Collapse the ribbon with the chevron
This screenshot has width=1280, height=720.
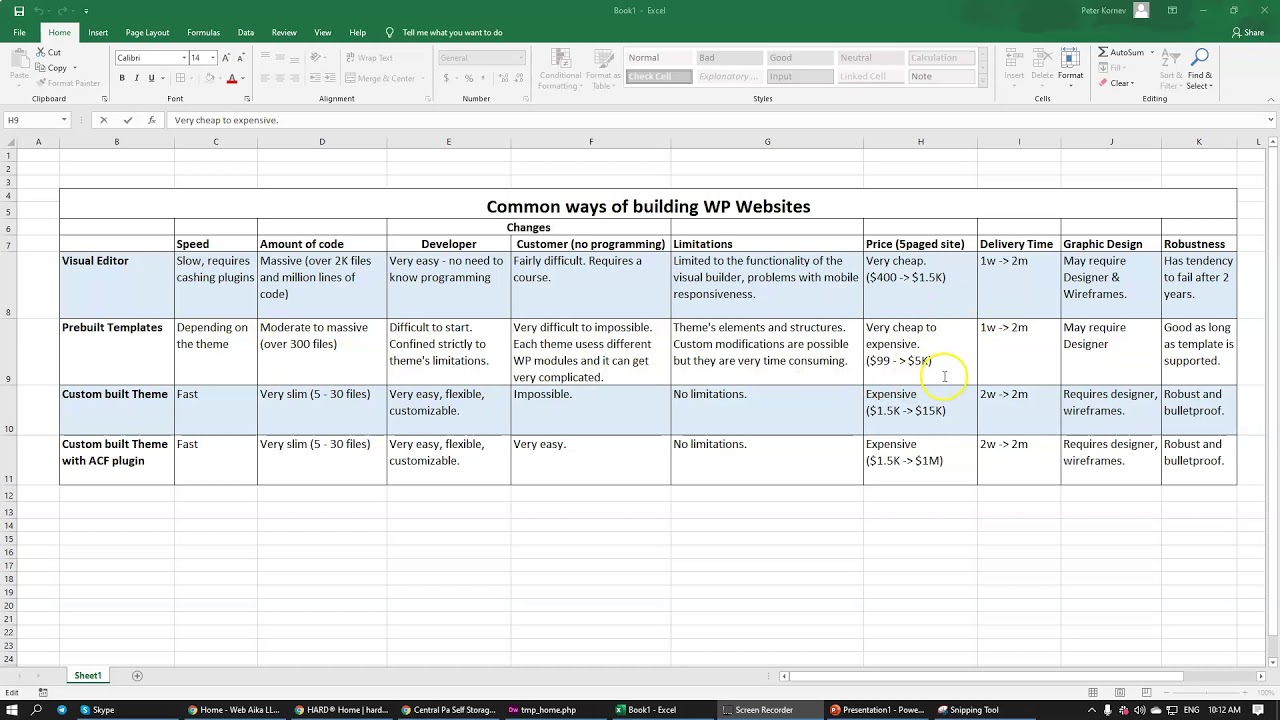coord(1271,99)
